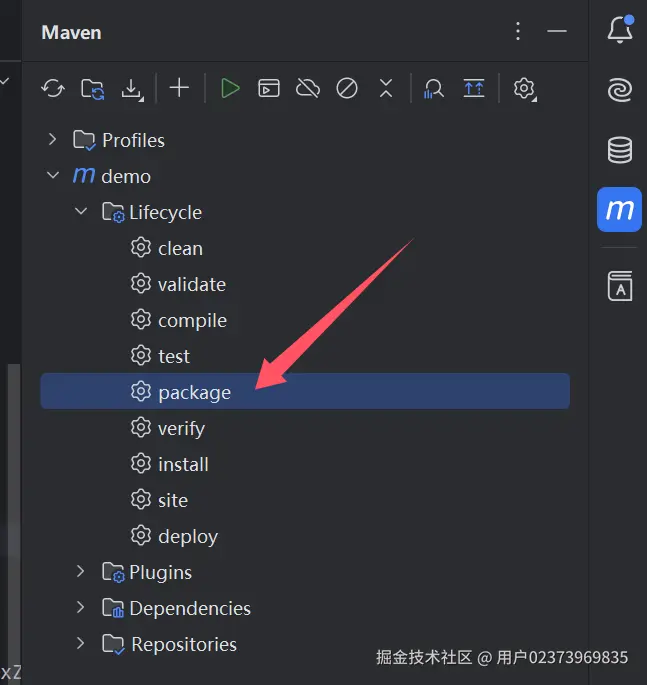
Task: Collapse the demo project node
Action: pyautogui.click(x=53, y=176)
